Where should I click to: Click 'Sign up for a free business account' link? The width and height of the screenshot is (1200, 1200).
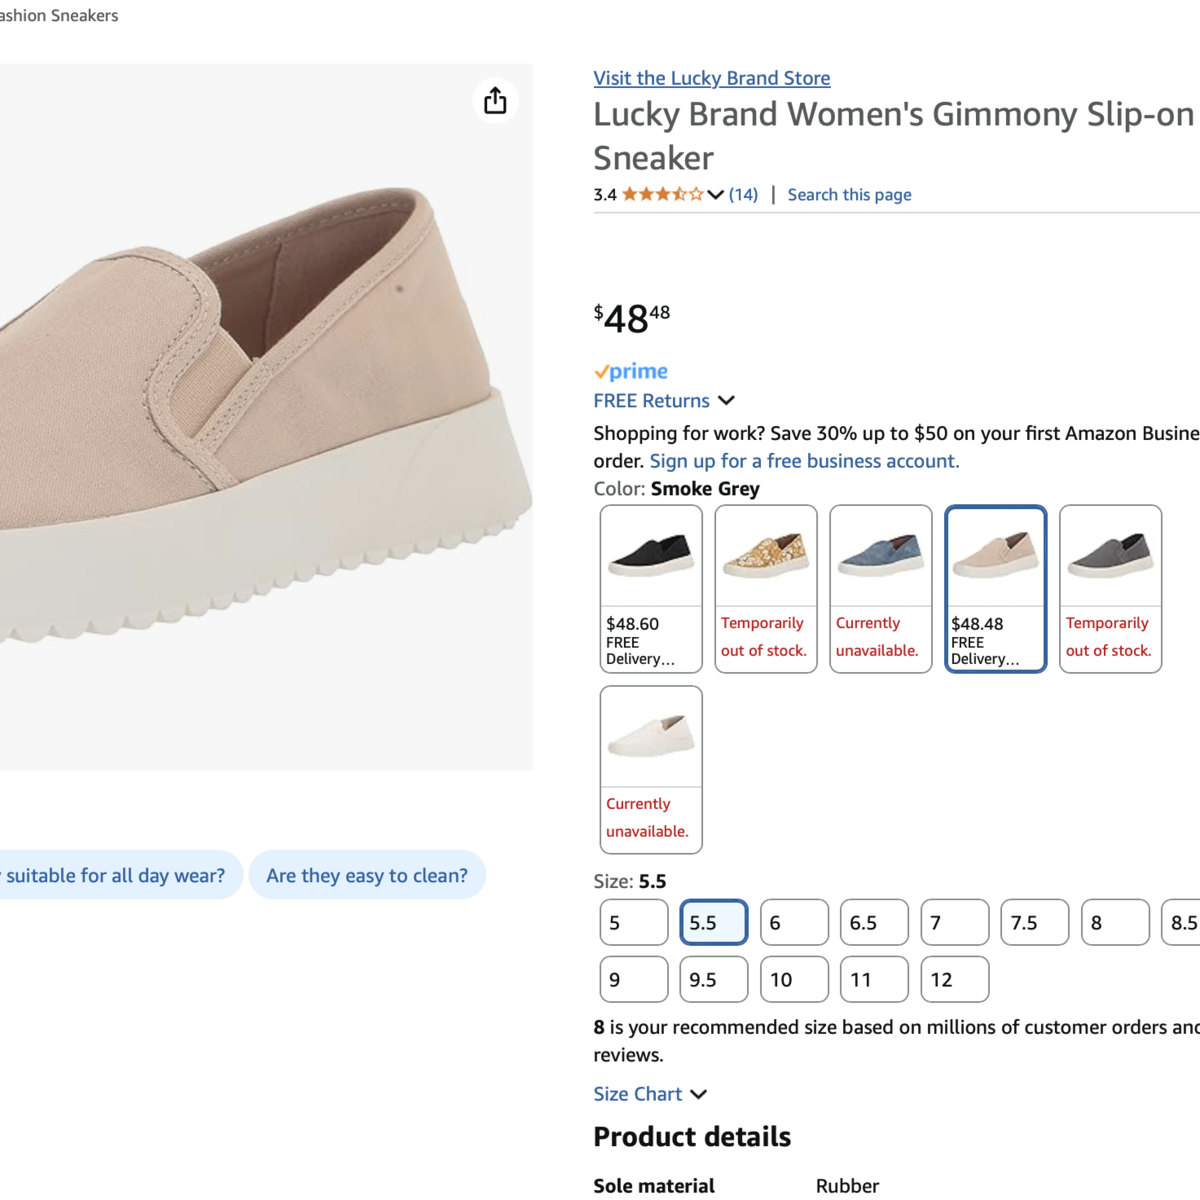click(804, 461)
